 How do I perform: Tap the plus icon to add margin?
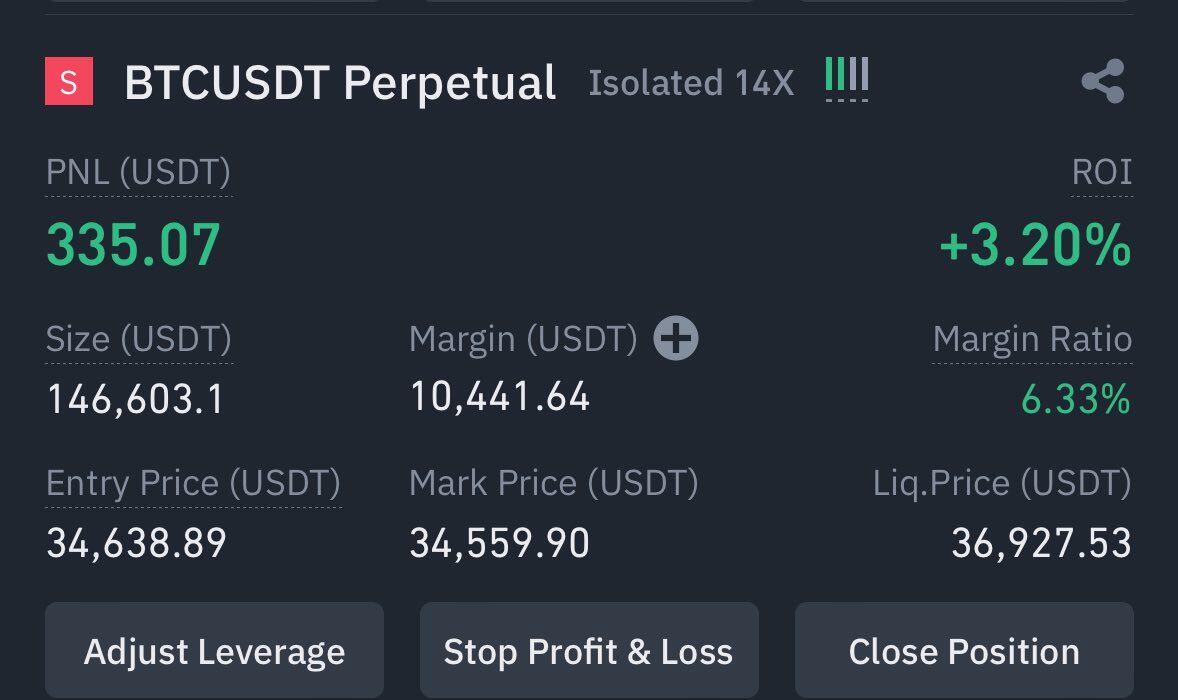pos(675,338)
